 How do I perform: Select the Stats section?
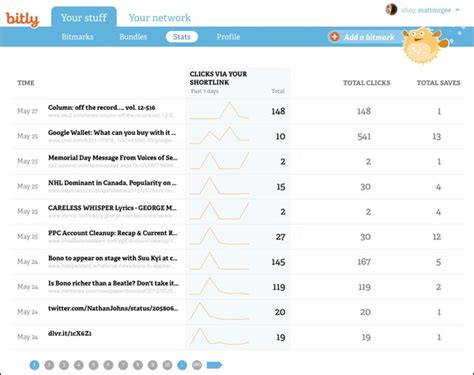tap(182, 37)
